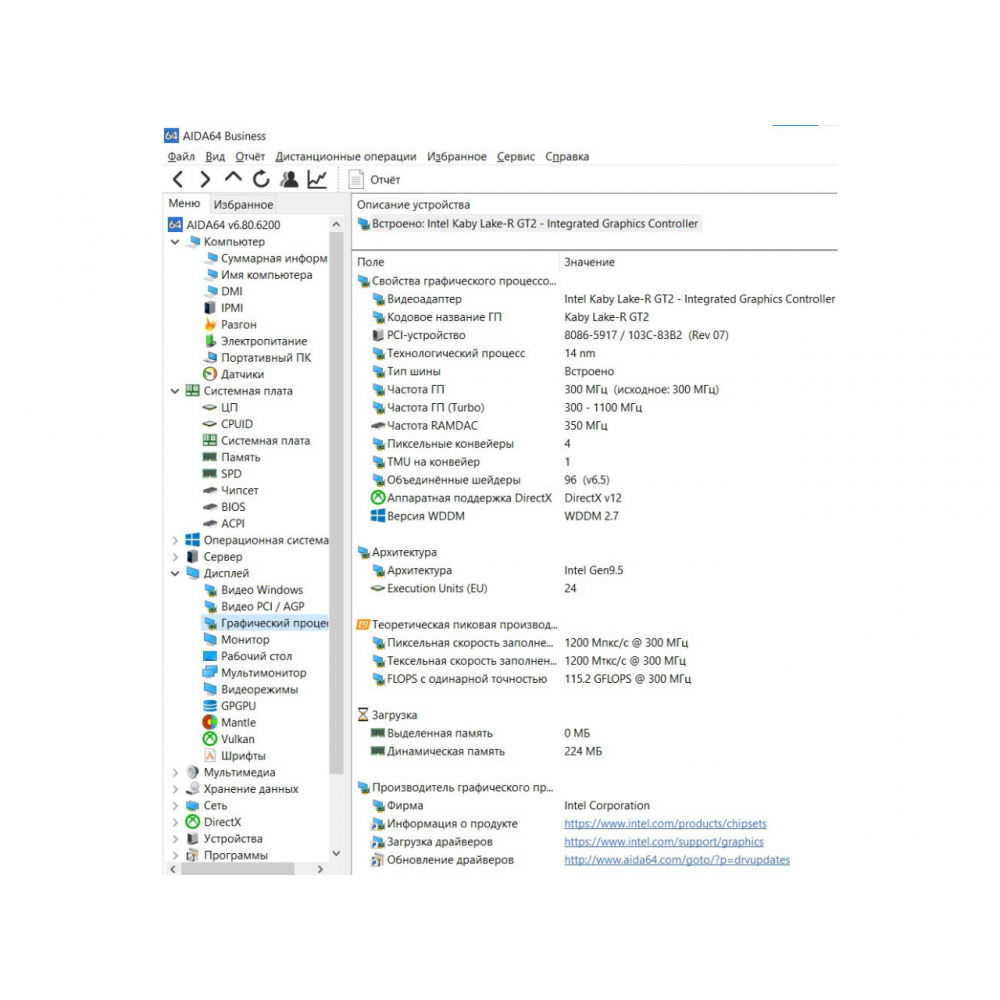Open the user management icon

click(x=290, y=179)
